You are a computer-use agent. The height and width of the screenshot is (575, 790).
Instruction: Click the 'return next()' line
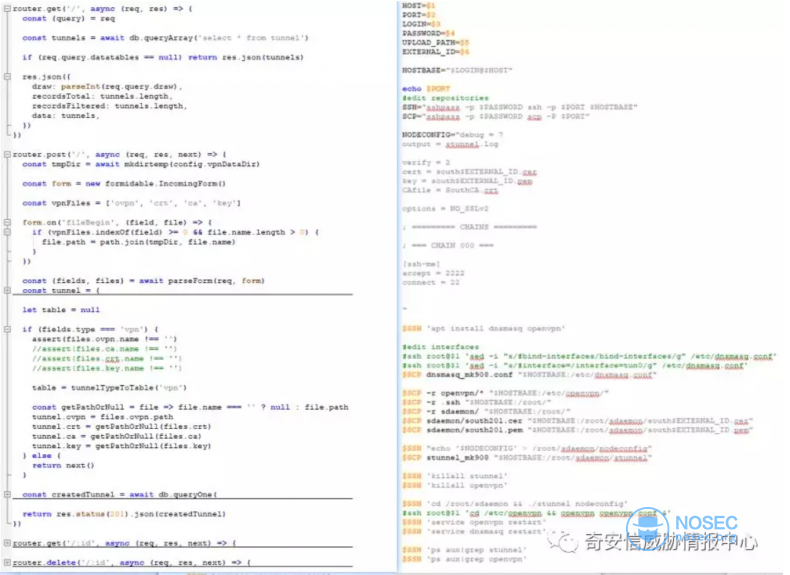tap(63, 466)
